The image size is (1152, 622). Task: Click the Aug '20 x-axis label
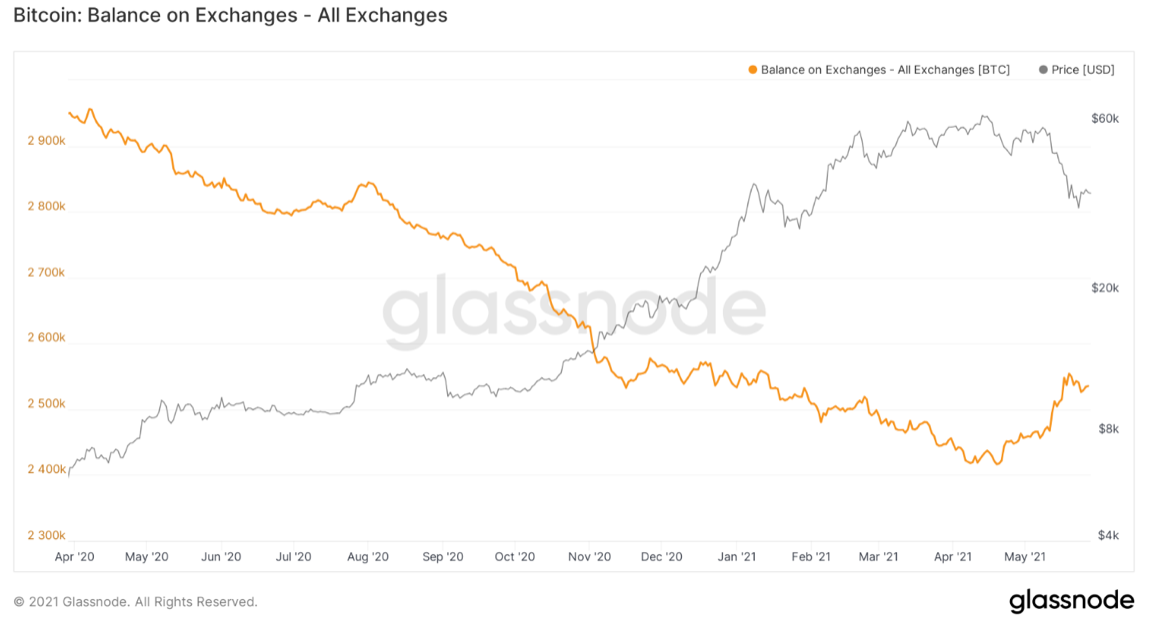pyautogui.click(x=367, y=557)
